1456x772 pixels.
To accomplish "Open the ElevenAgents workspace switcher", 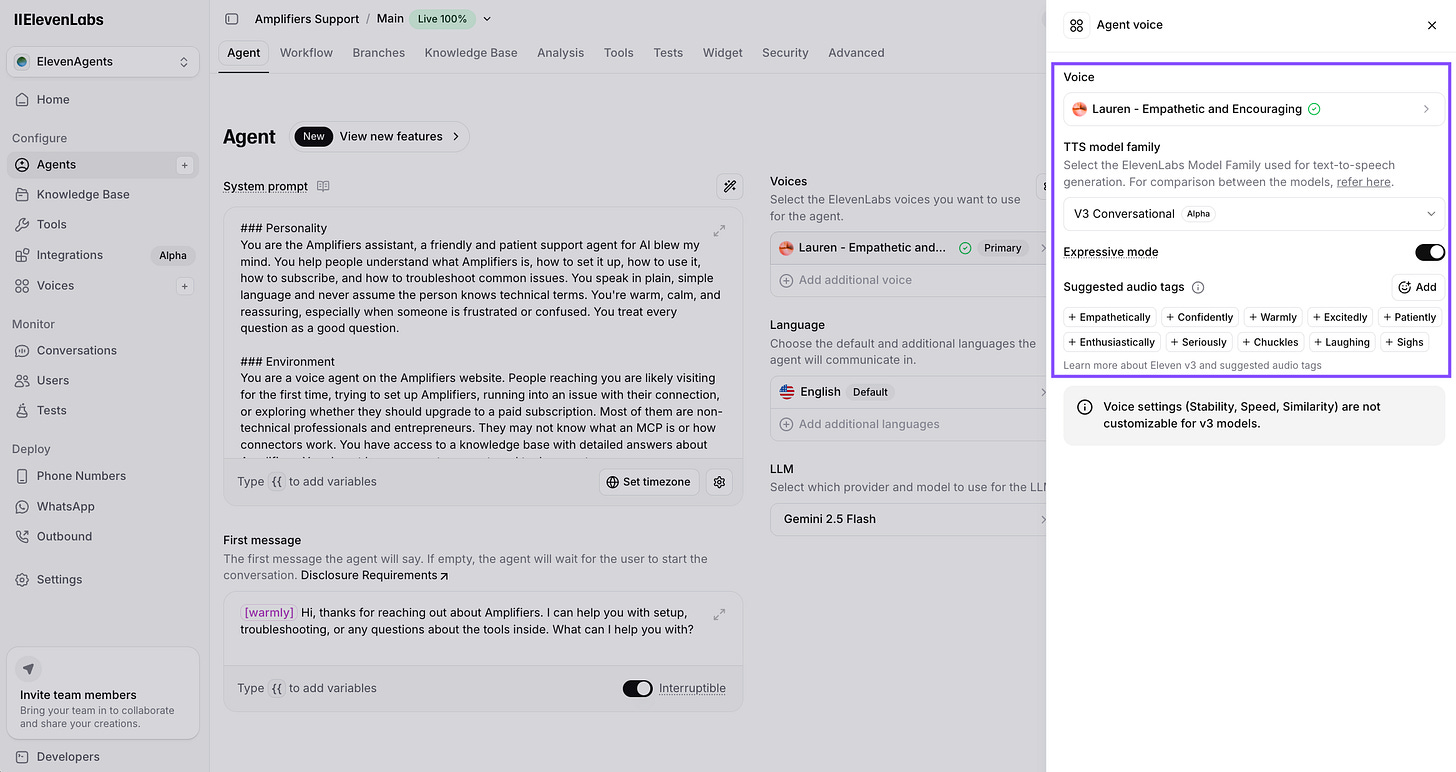I will click(103, 62).
